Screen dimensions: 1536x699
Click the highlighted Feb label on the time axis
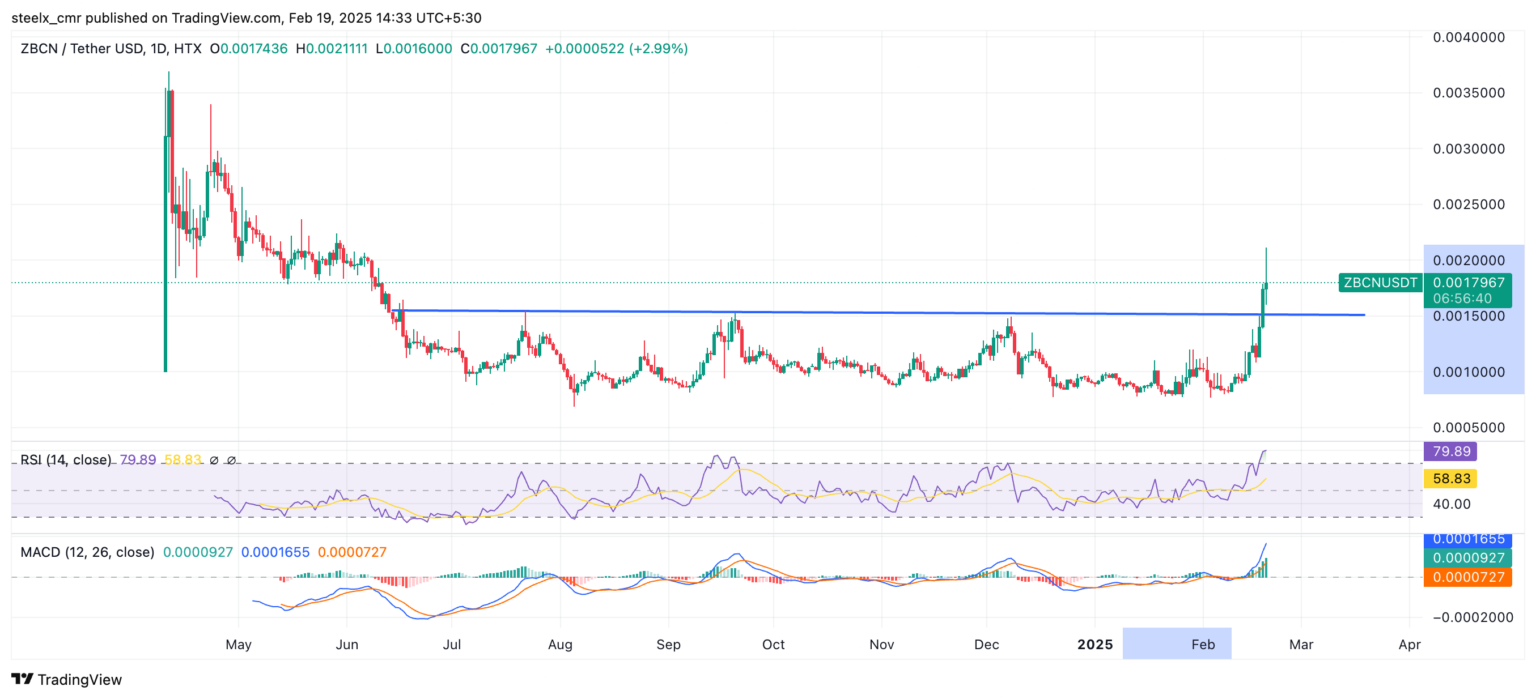[x=1202, y=644]
